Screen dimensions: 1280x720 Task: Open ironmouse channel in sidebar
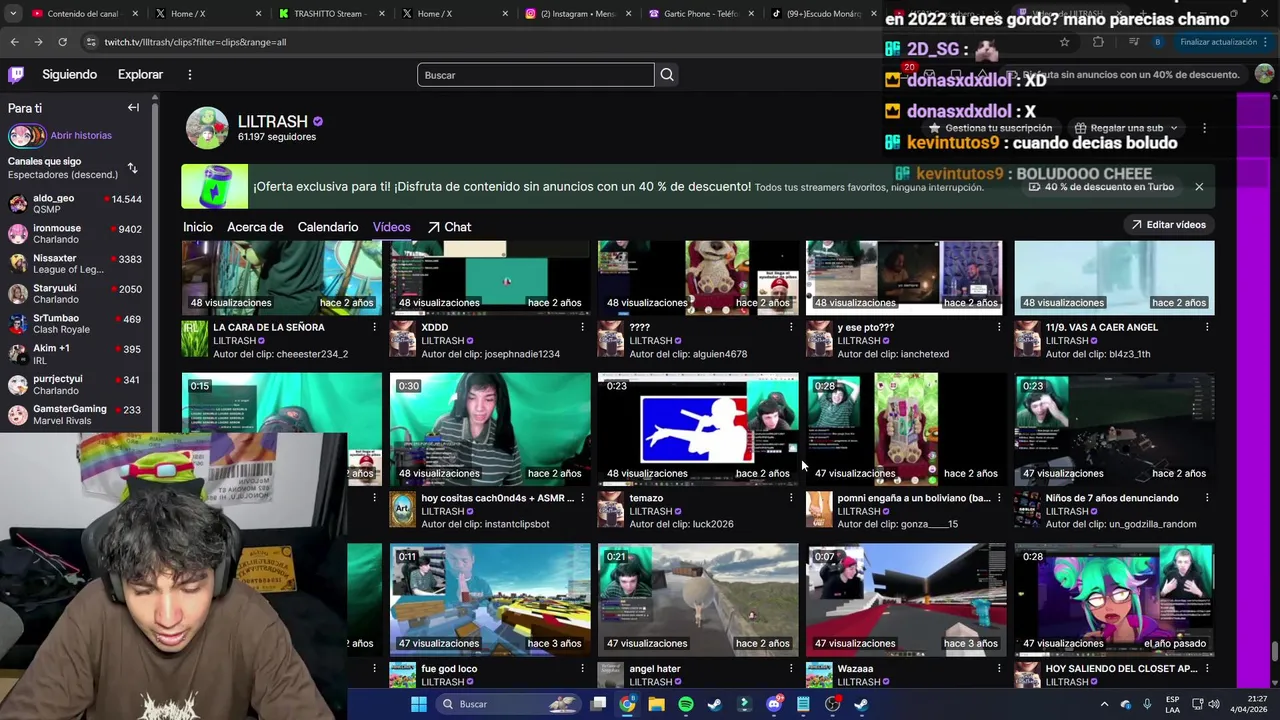pos(75,234)
